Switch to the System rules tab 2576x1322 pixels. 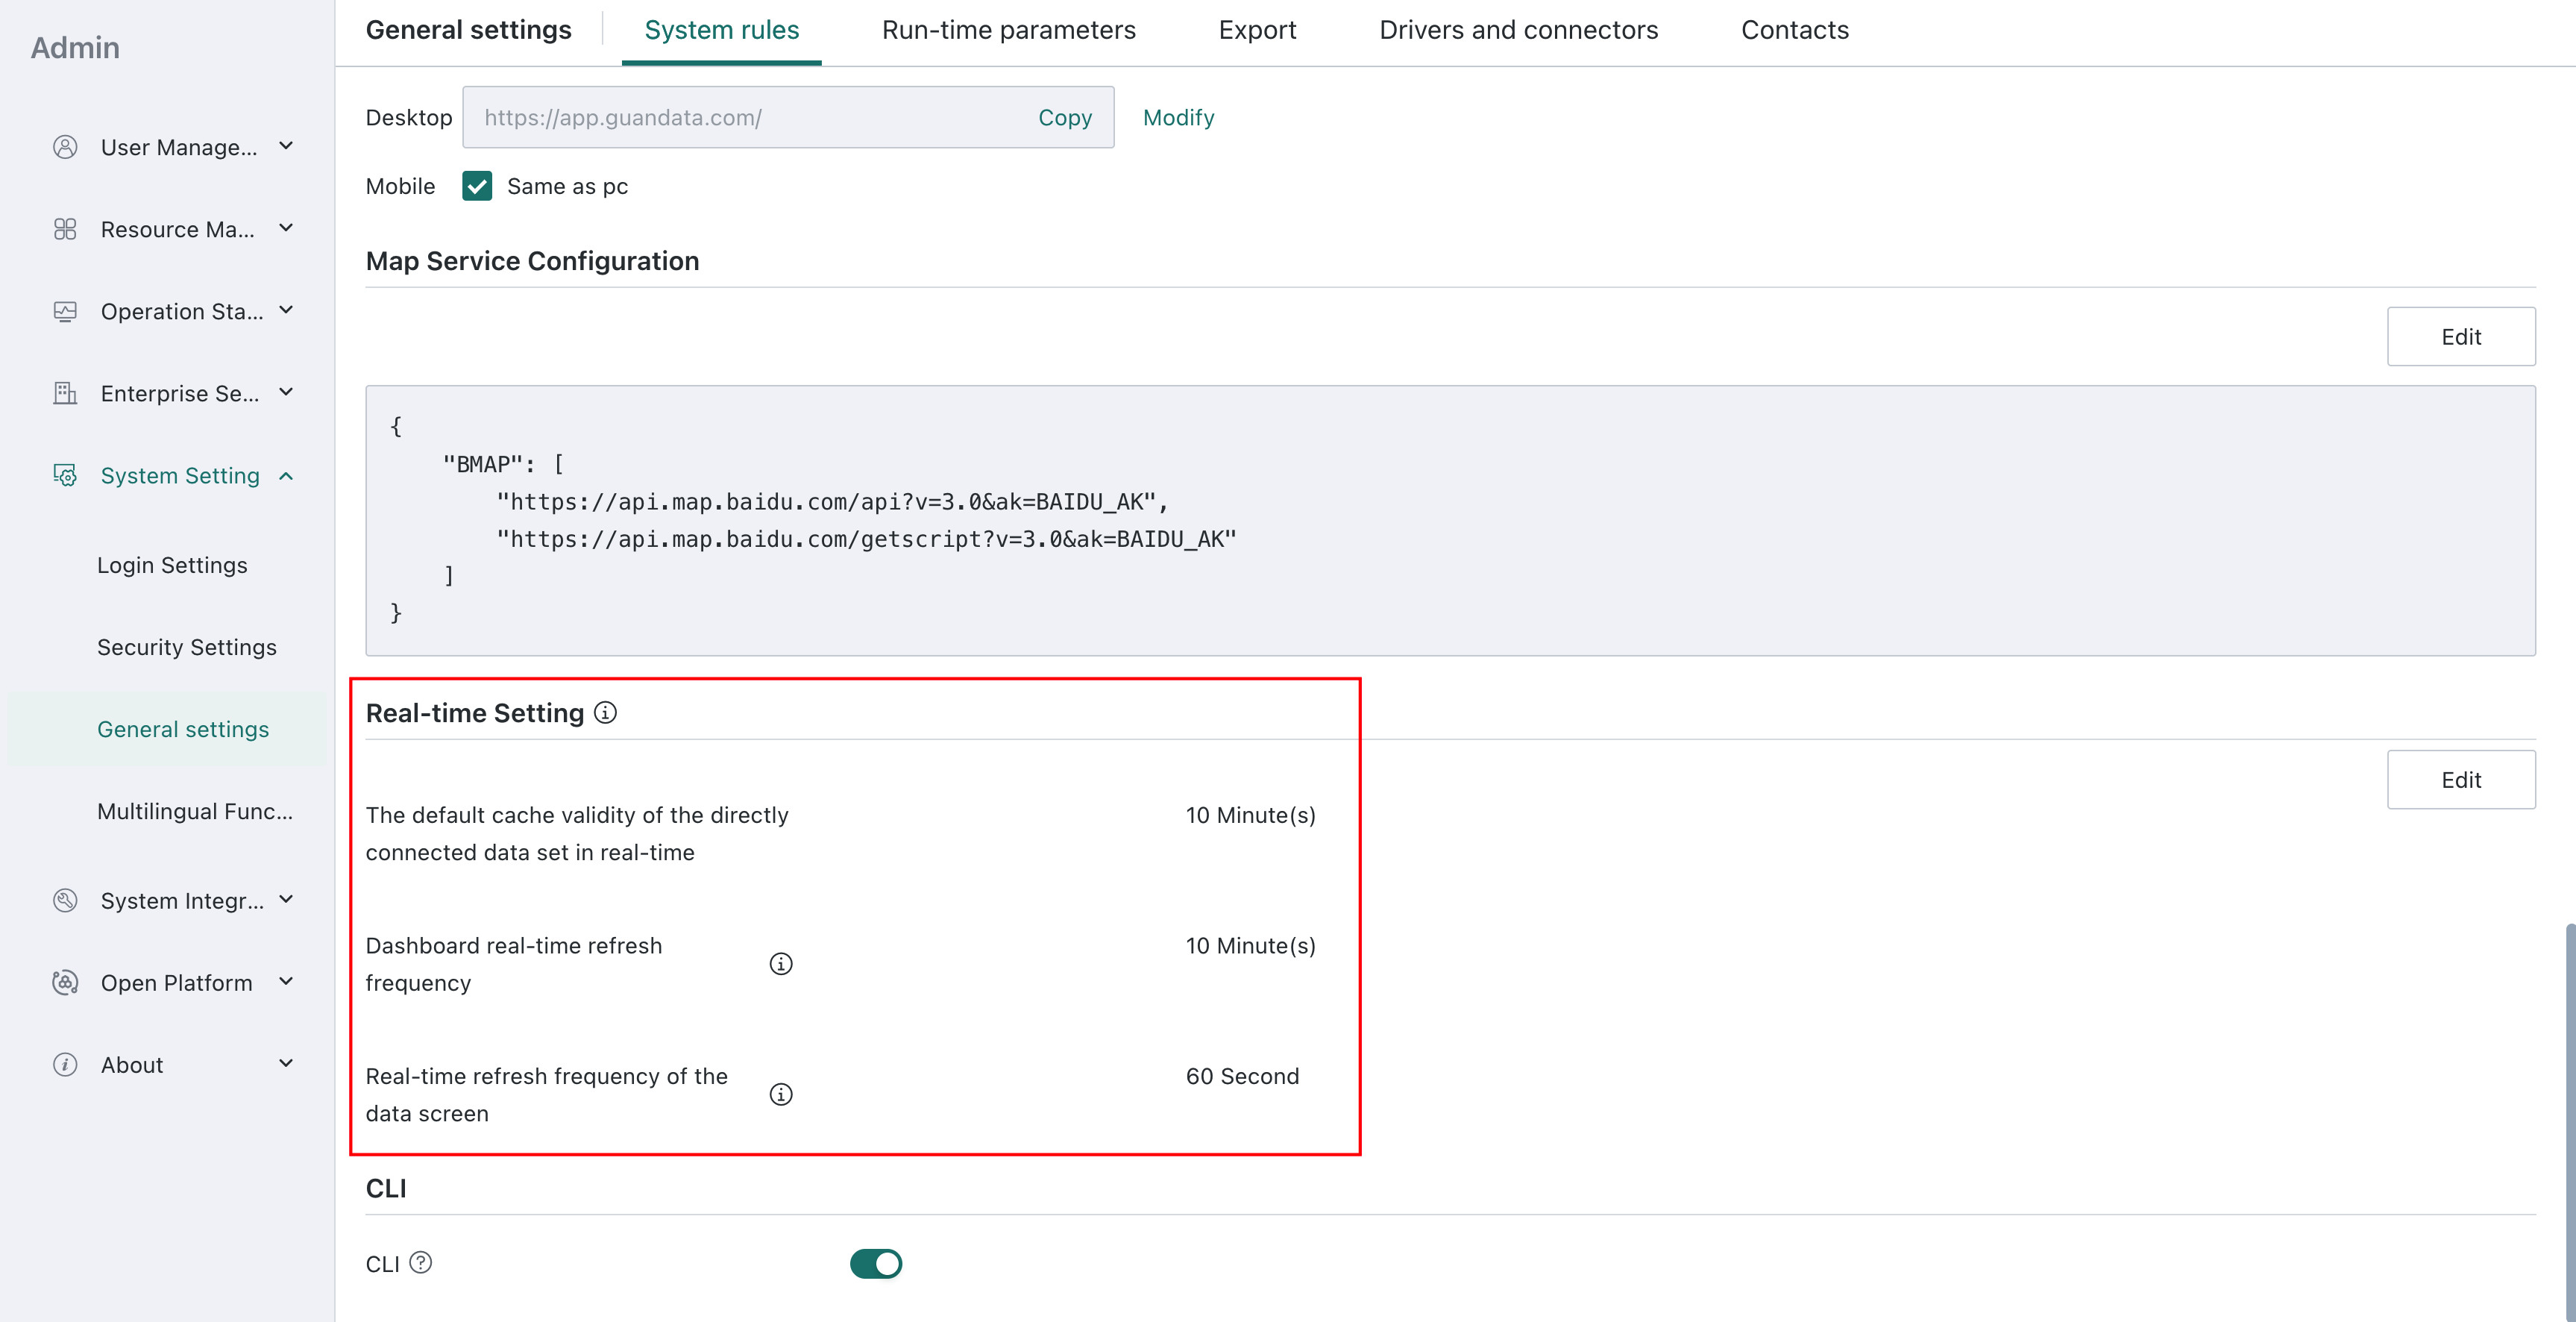click(x=721, y=30)
